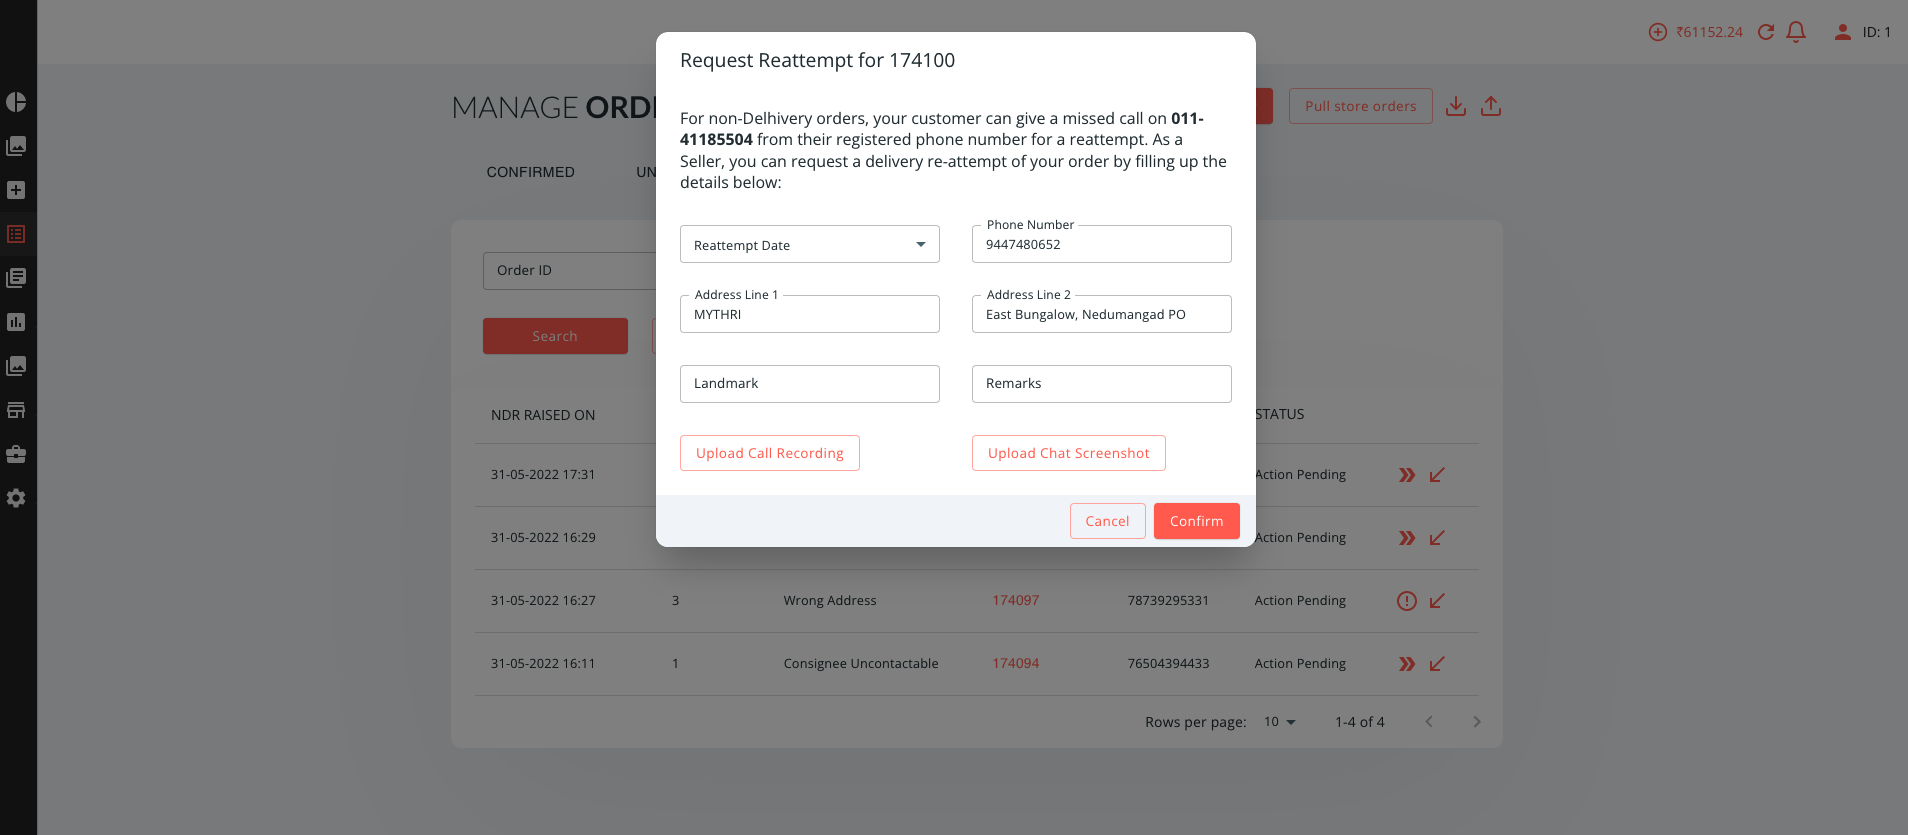Click the add wallet balance plus icon
Screen dimensions: 1908x835
pyautogui.click(x=1658, y=32)
